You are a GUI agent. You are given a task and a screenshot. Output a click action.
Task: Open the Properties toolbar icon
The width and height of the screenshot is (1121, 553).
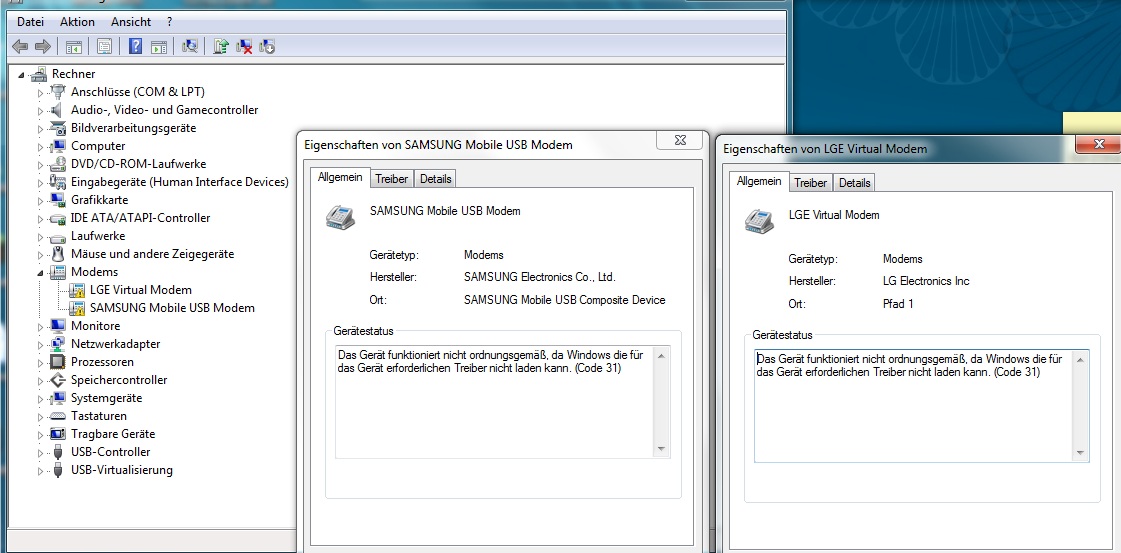click(104, 46)
